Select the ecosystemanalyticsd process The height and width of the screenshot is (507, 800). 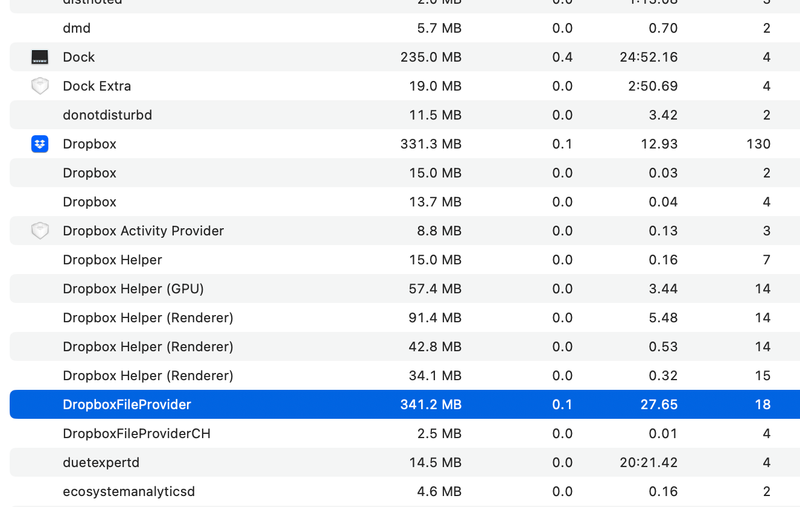(x=405, y=491)
